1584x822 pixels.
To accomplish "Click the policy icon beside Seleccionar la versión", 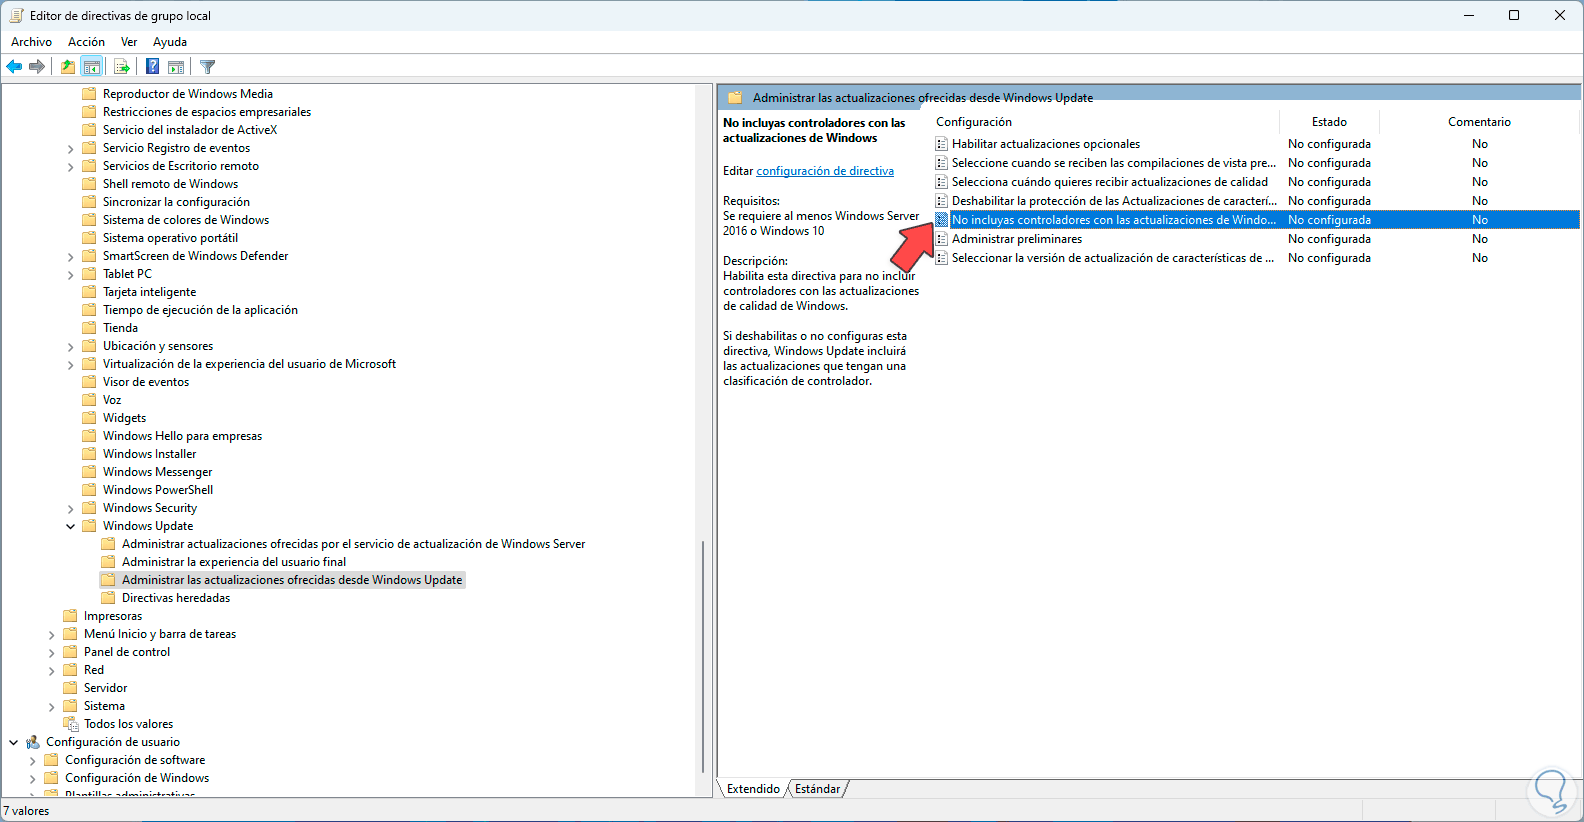I will coord(941,258).
